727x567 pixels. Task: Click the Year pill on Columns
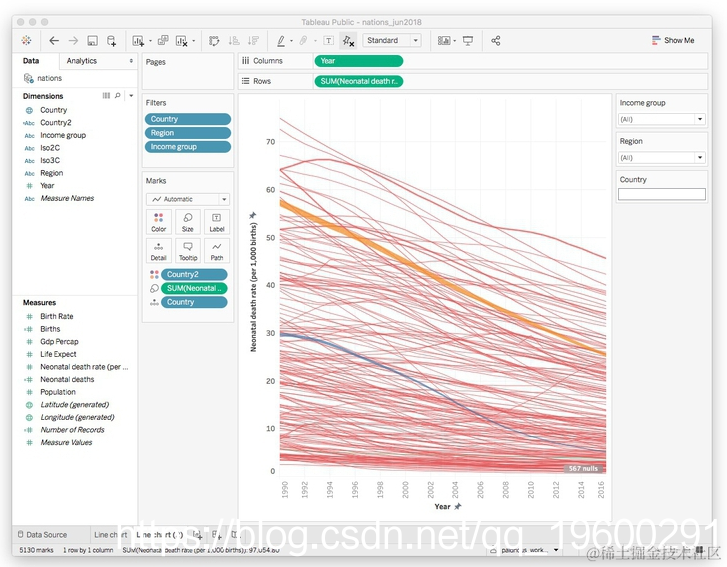[x=358, y=61]
